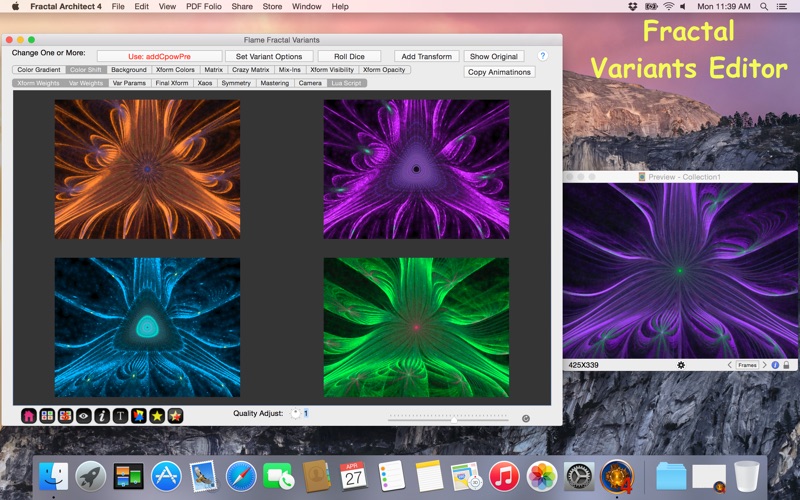Open the gear settings in Preview window
800x500 pixels.
click(x=681, y=365)
